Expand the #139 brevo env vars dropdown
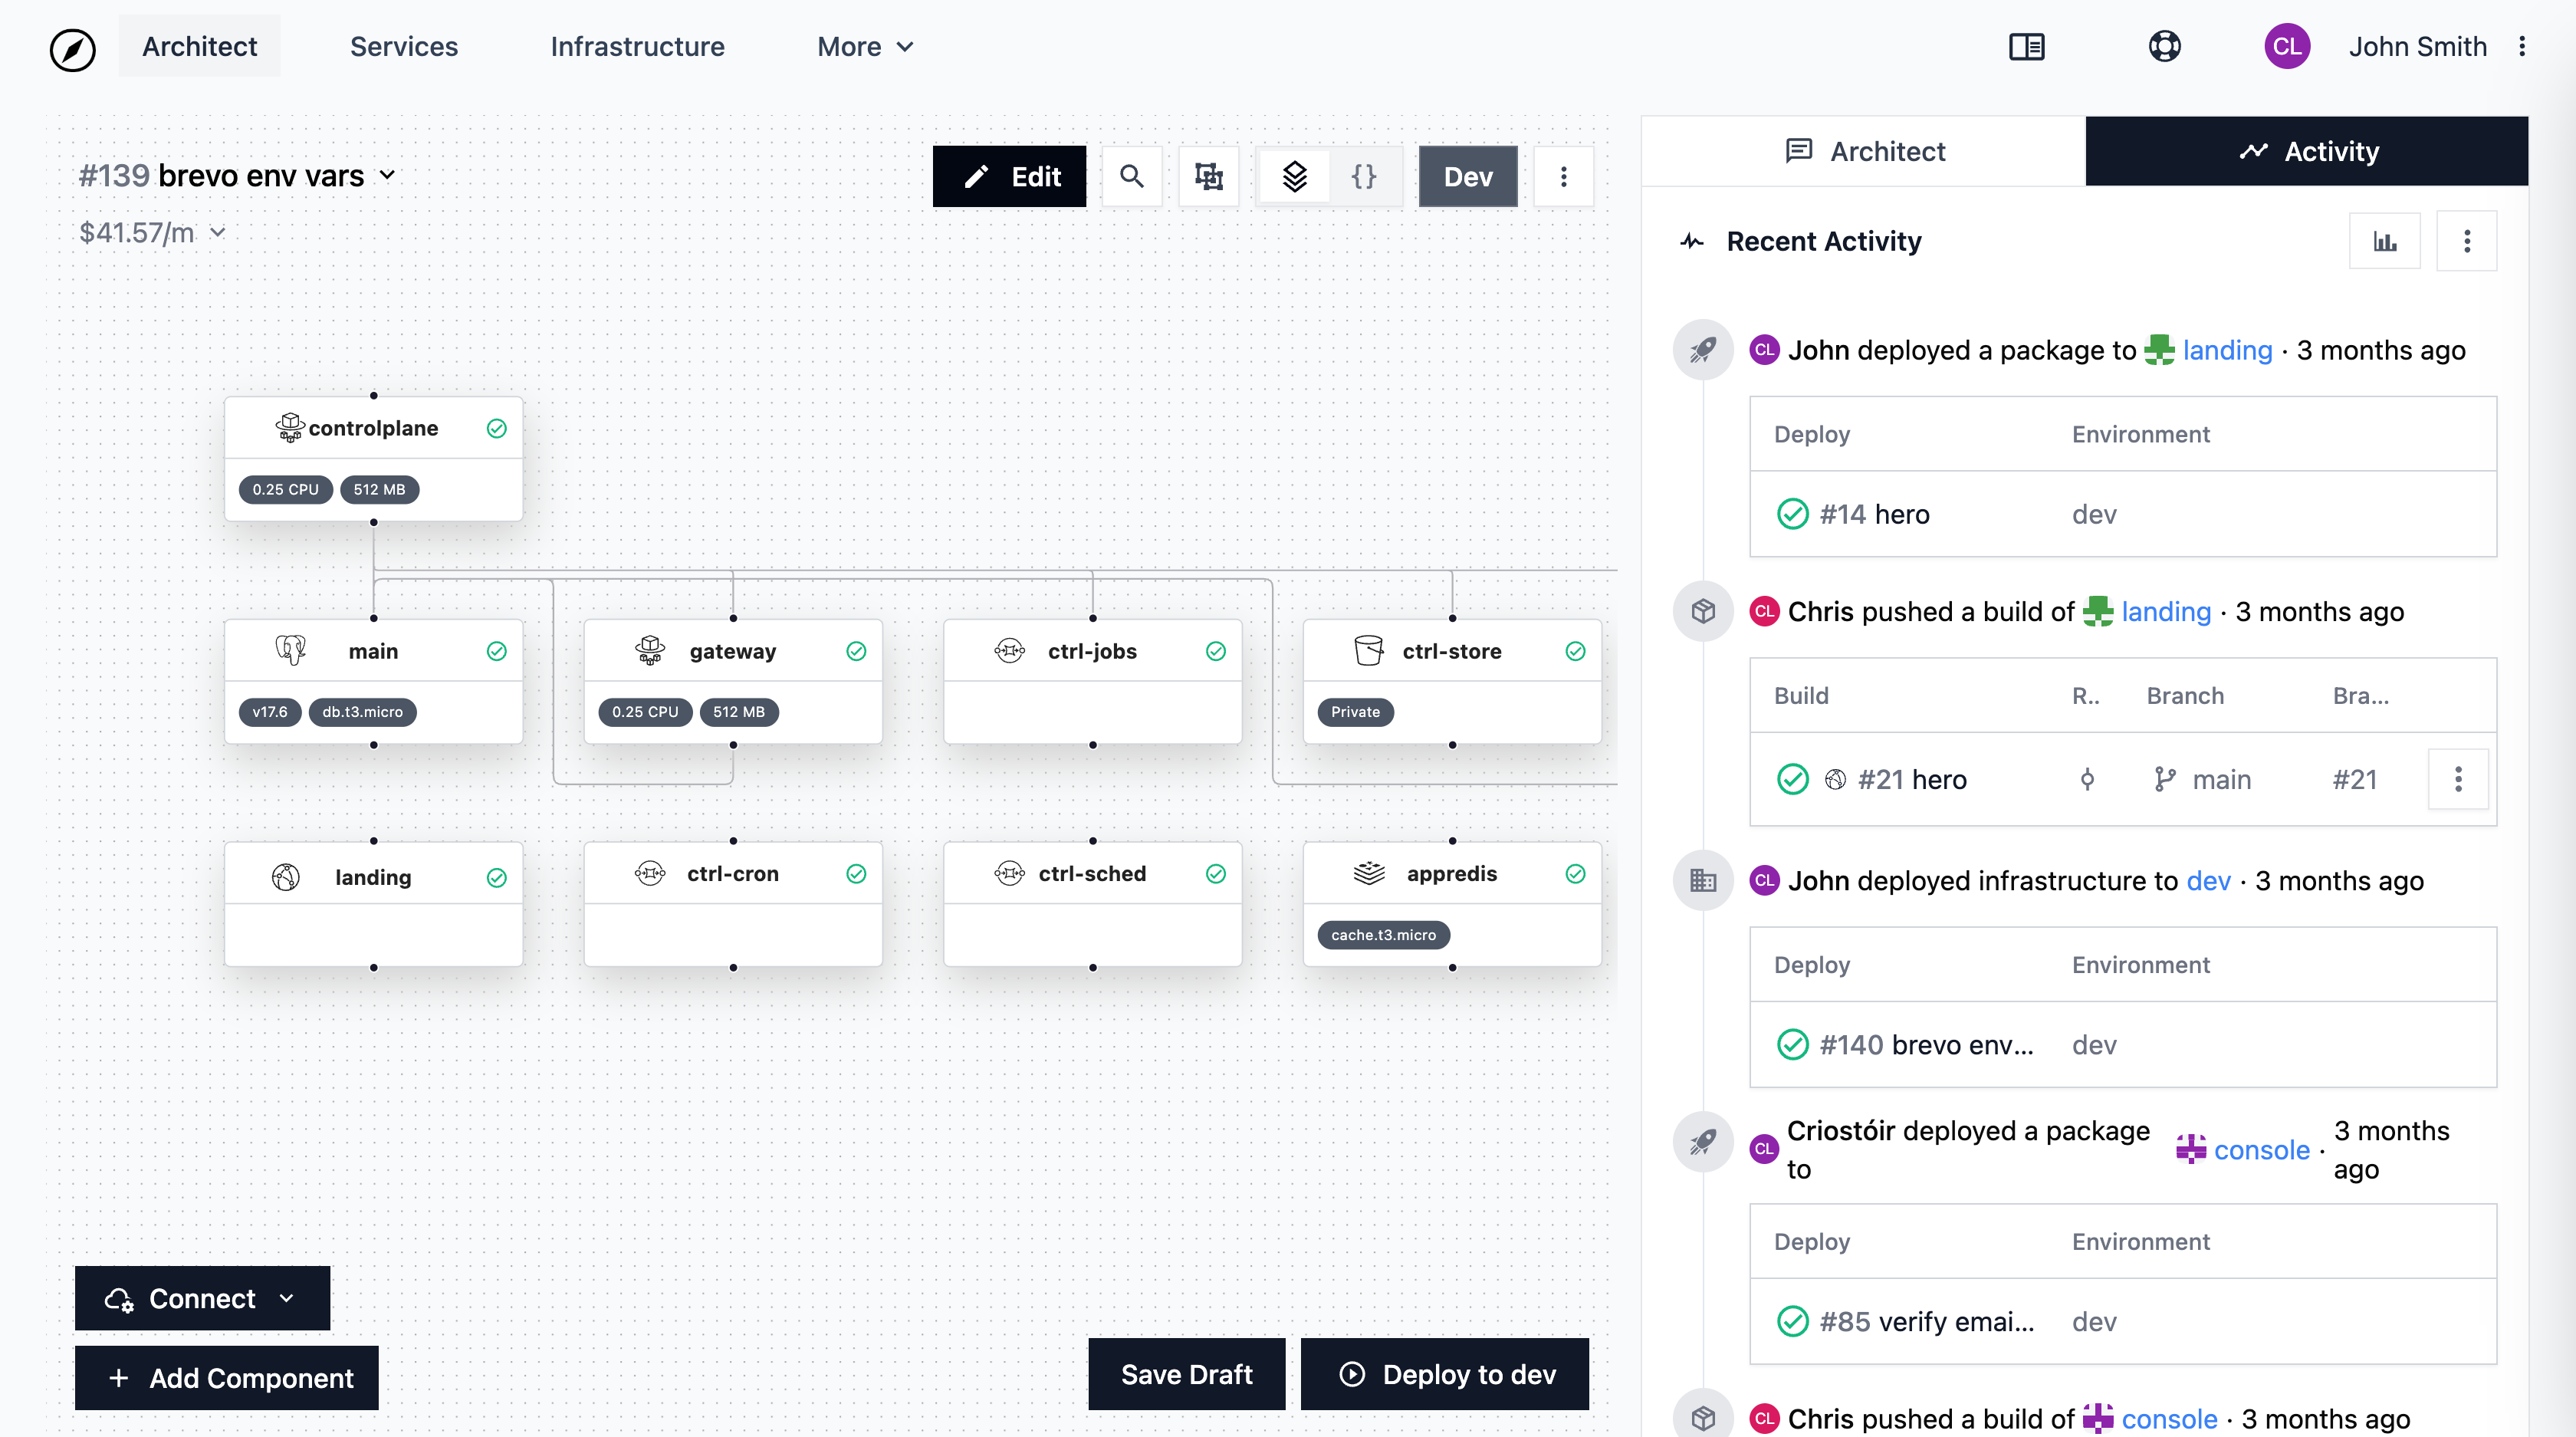 (387, 176)
